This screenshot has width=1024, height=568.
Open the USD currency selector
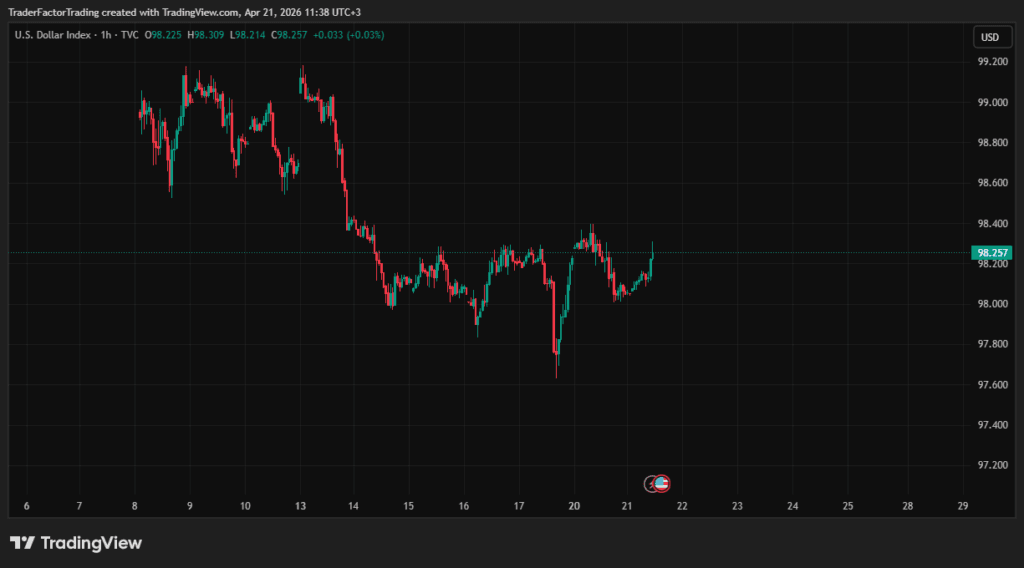989,37
